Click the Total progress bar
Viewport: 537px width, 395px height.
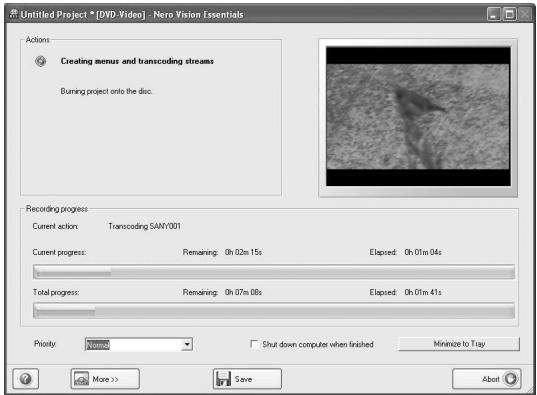pyautogui.click(x=274, y=311)
